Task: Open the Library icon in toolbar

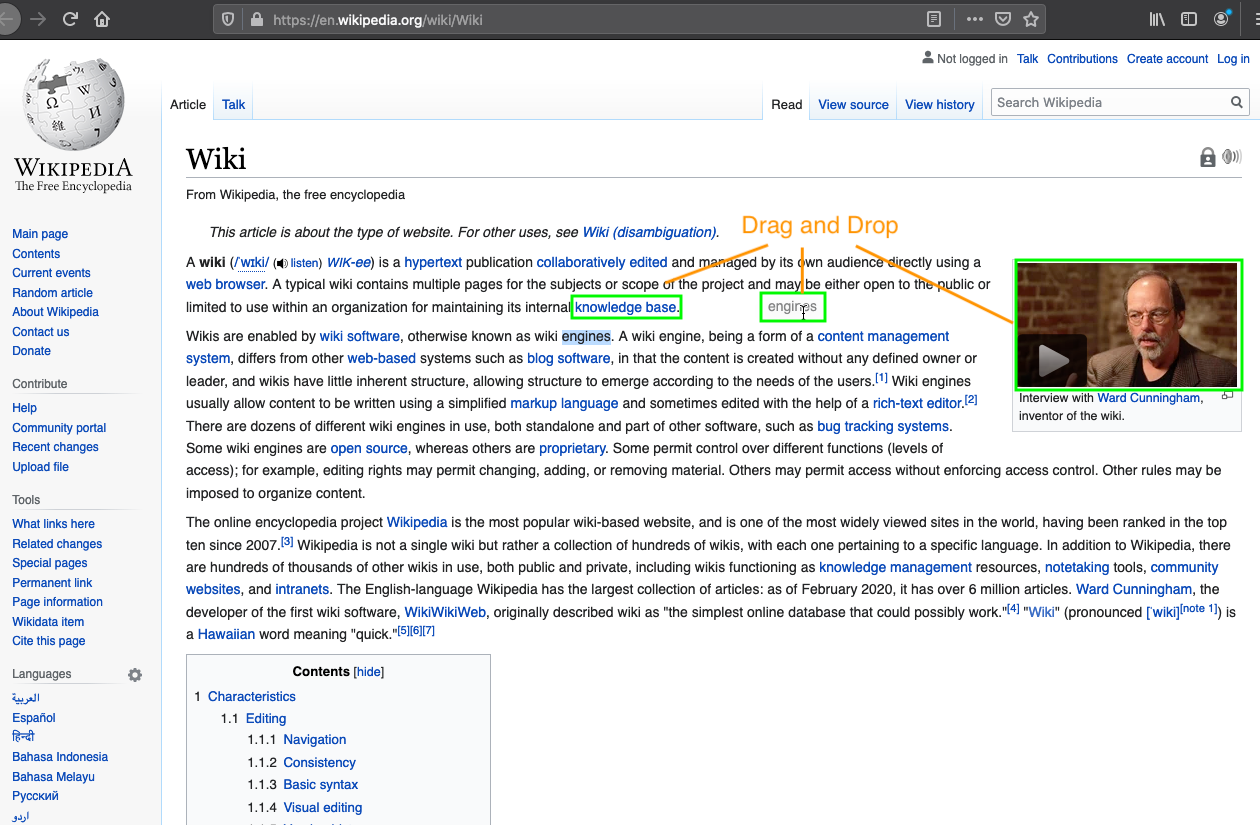Action: point(1157,19)
